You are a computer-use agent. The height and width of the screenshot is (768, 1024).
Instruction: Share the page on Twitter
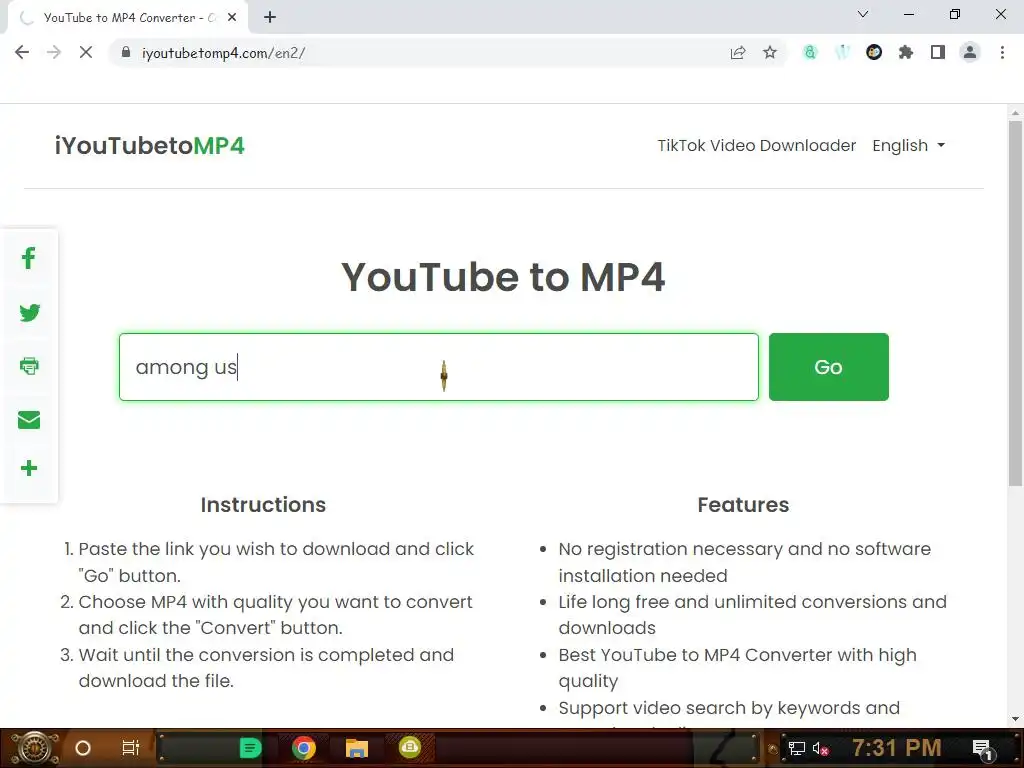coord(29,313)
